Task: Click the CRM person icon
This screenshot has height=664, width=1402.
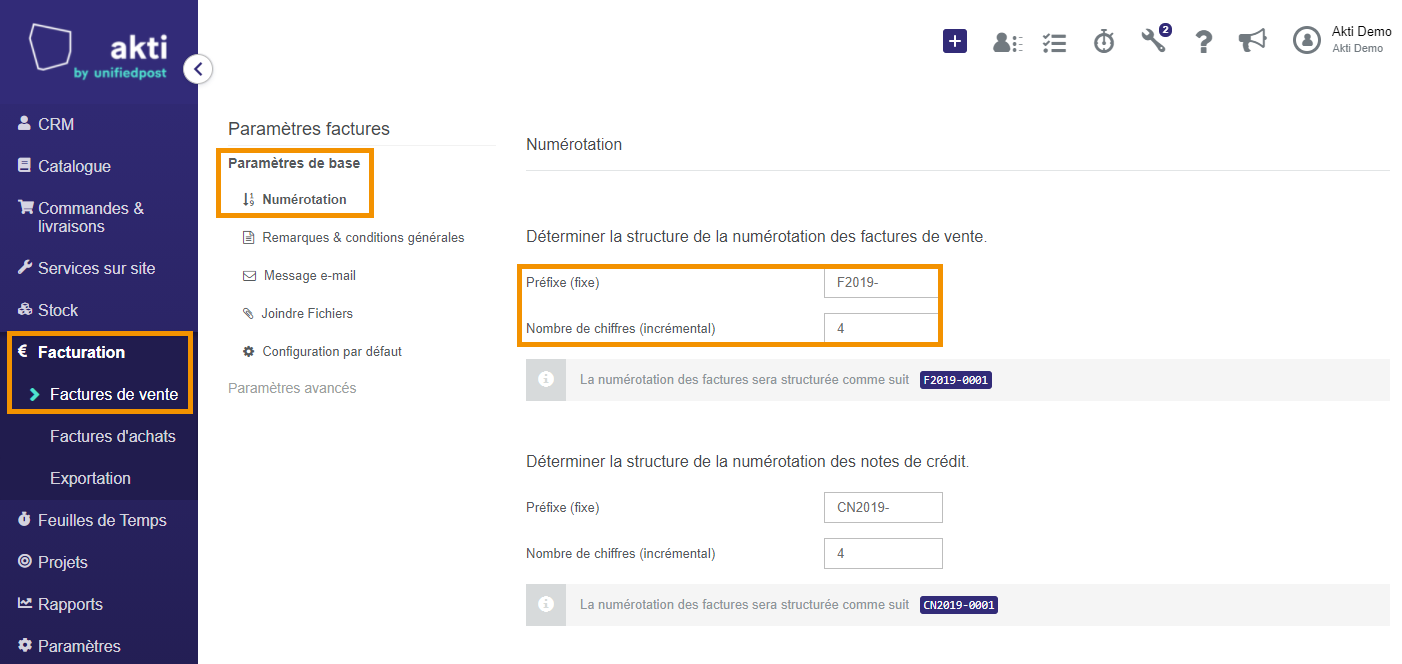Action: coord(25,123)
